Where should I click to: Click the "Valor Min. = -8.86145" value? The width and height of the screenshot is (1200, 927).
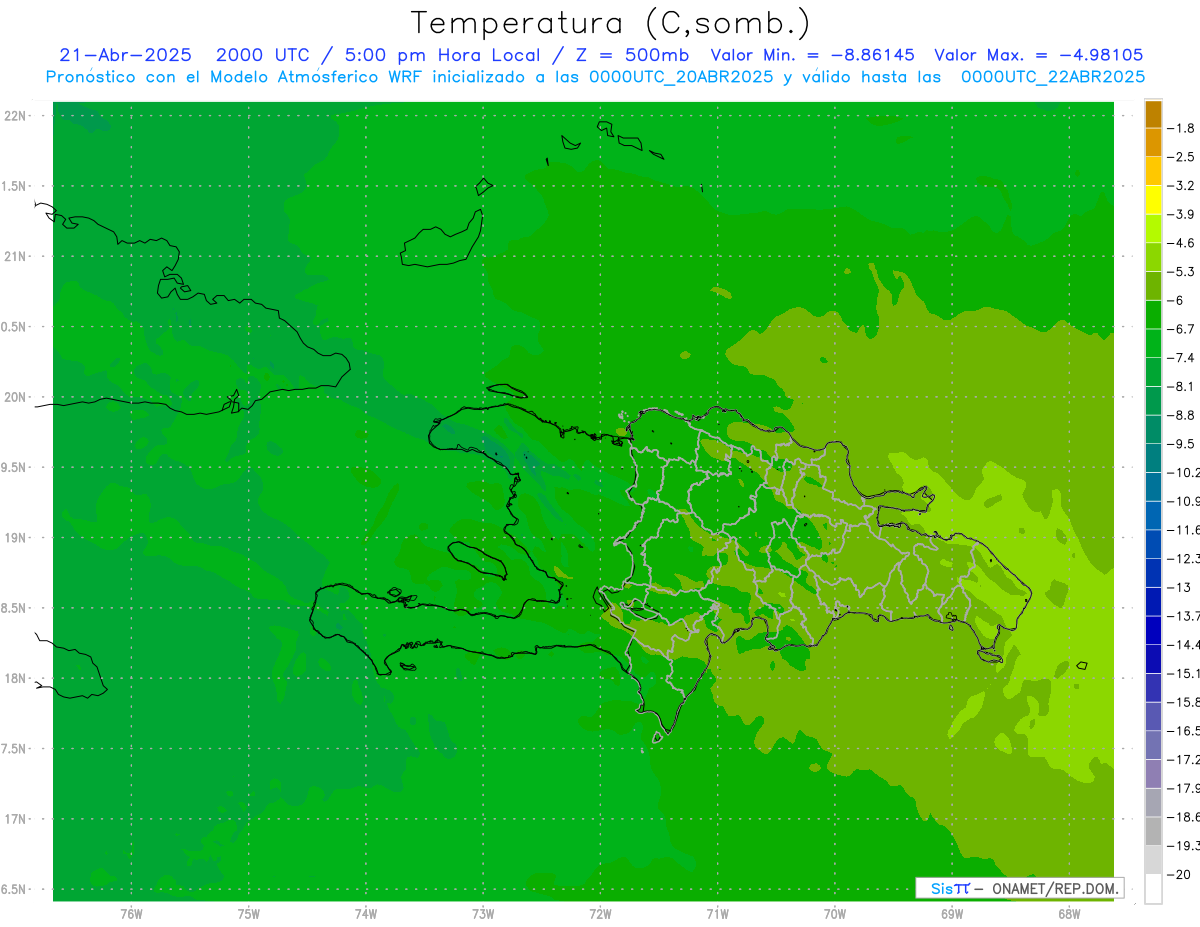pos(815,55)
